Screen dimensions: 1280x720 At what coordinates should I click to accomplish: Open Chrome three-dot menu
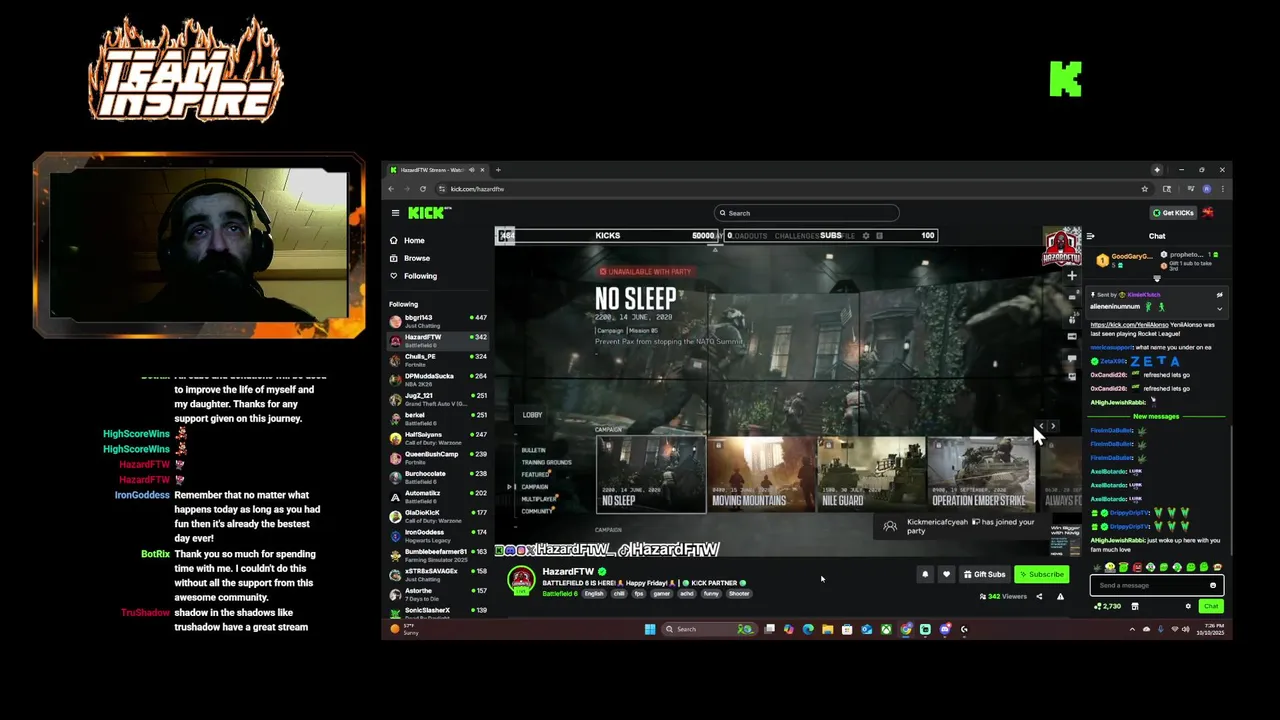pos(1222,189)
